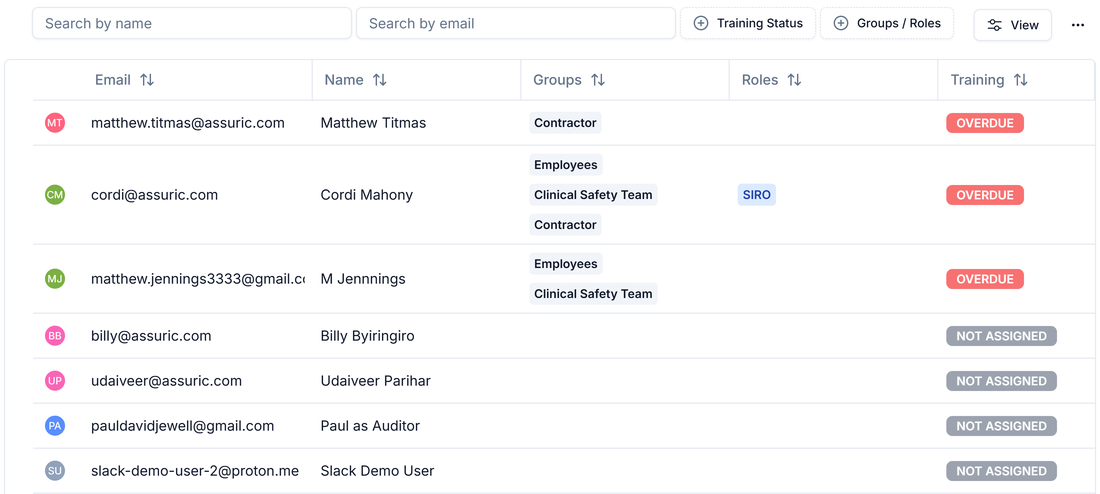
Task: Select email udaiveer@assuric.com
Action: click(x=166, y=381)
